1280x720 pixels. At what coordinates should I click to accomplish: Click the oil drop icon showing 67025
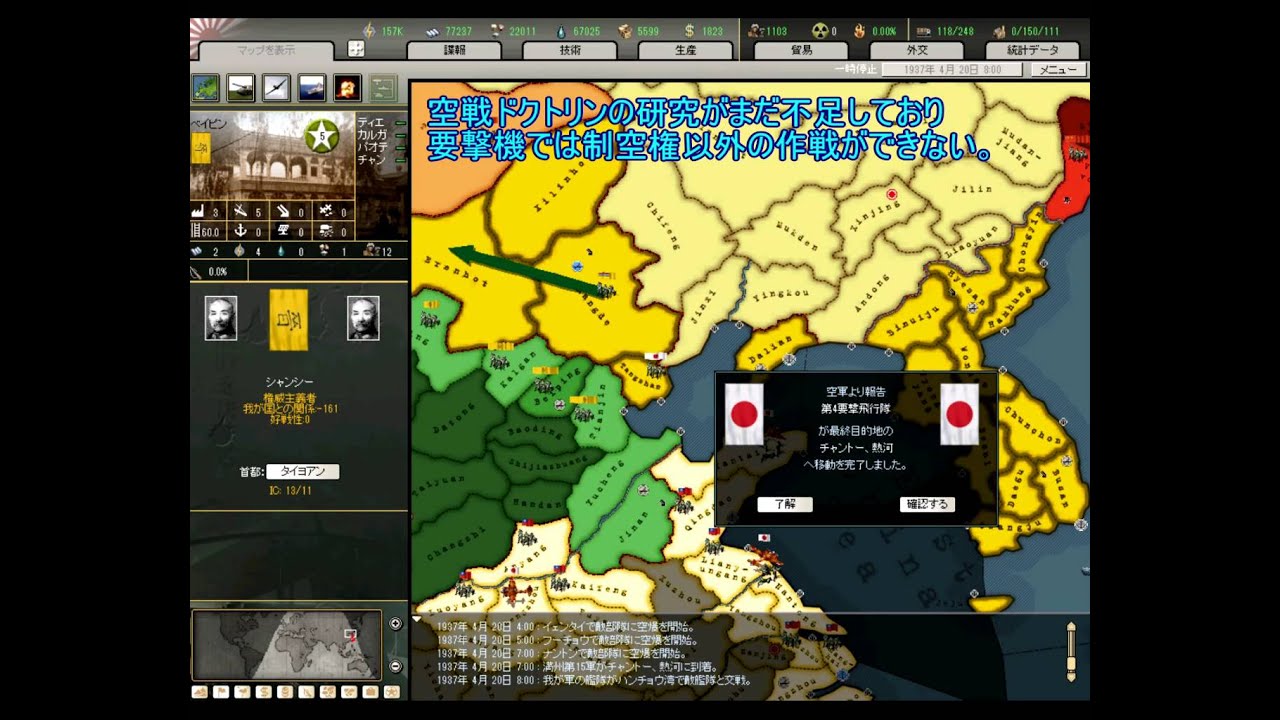click(561, 31)
